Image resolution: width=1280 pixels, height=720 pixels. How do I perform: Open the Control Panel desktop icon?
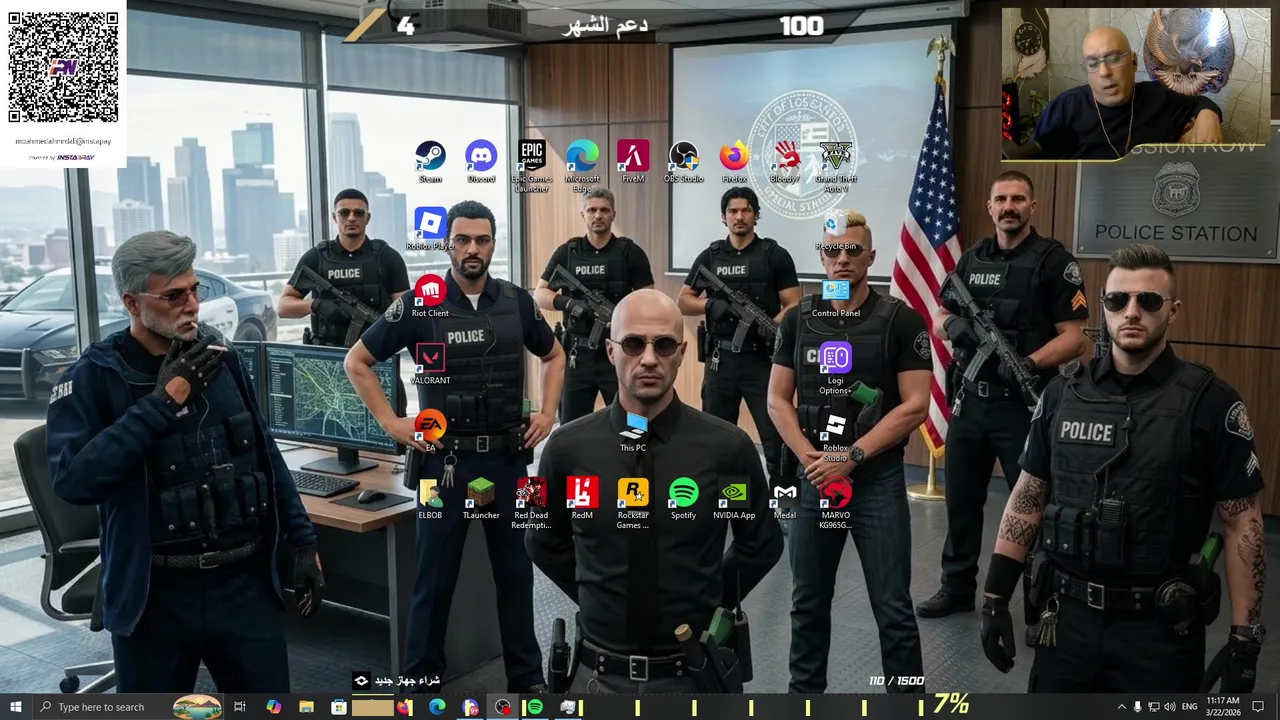pyautogui.click(x=836, y=296)
